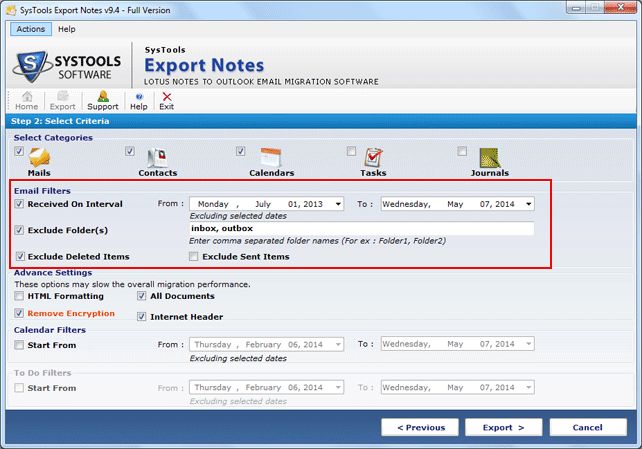Image resolution: width=642 pixels, height=449 pixels.
Task: Open the Help menu in menu bar
Action: tap(66, 29)
